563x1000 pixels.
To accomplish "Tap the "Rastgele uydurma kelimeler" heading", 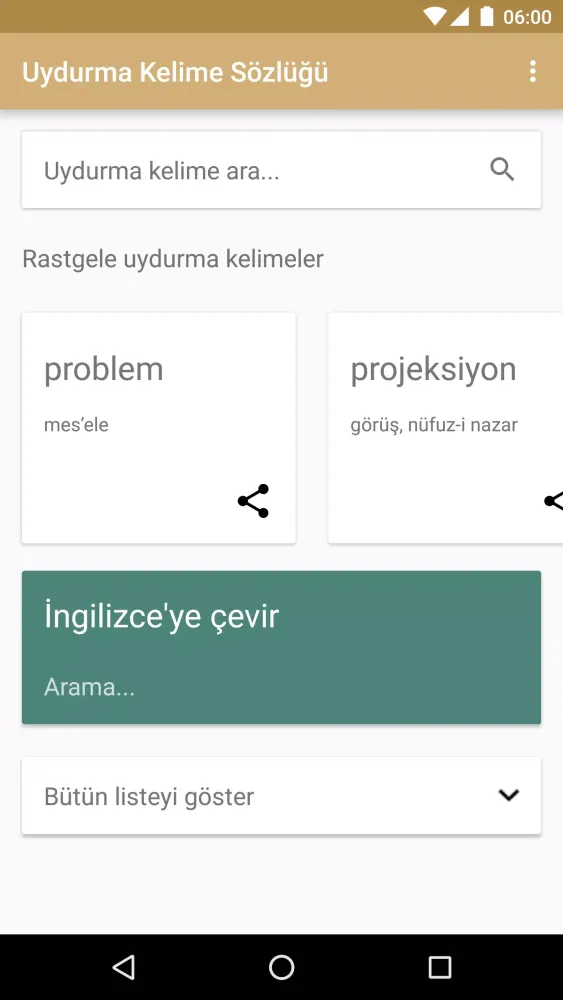I will click(173, 259).
